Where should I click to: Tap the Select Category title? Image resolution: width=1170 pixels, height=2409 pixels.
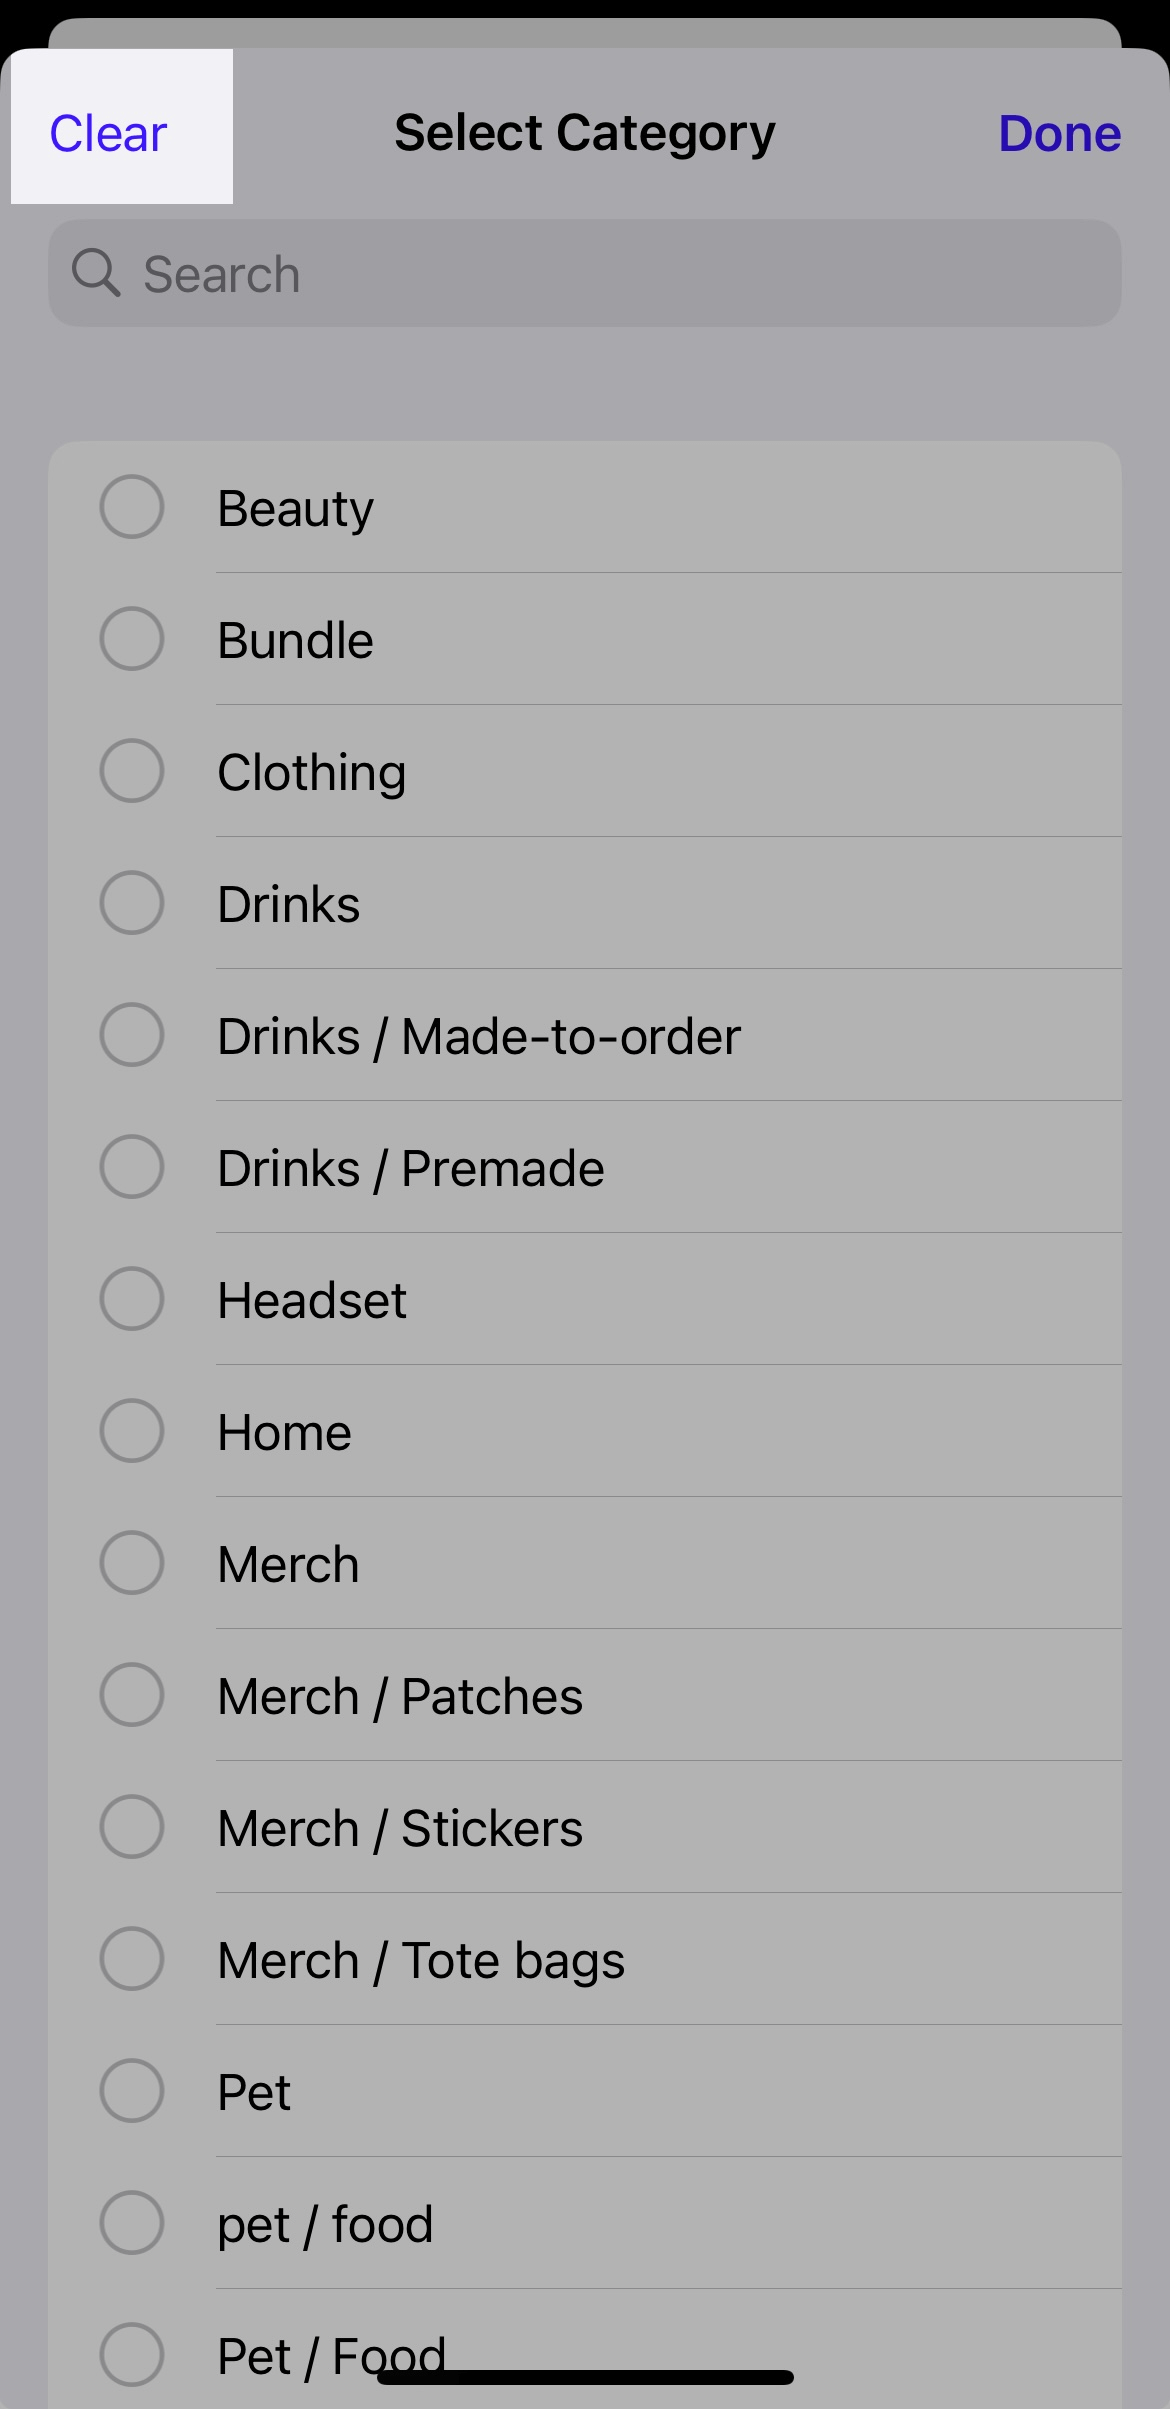(x=585, y=133)
